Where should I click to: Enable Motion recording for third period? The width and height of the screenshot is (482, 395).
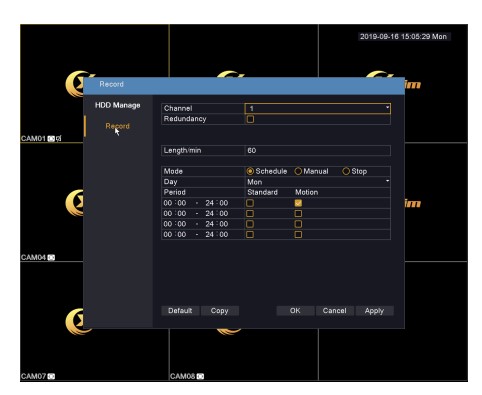(x=298, y=224)
